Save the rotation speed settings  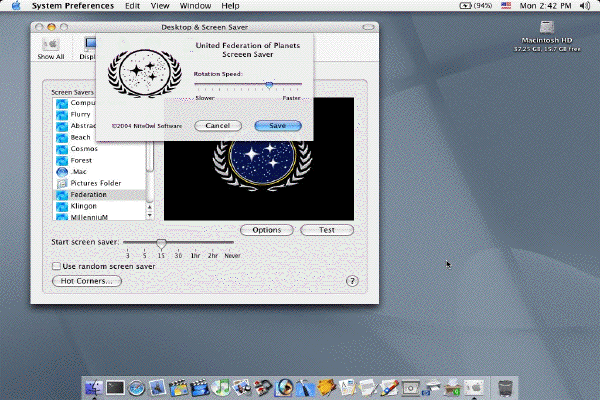(x=278, y=126)
